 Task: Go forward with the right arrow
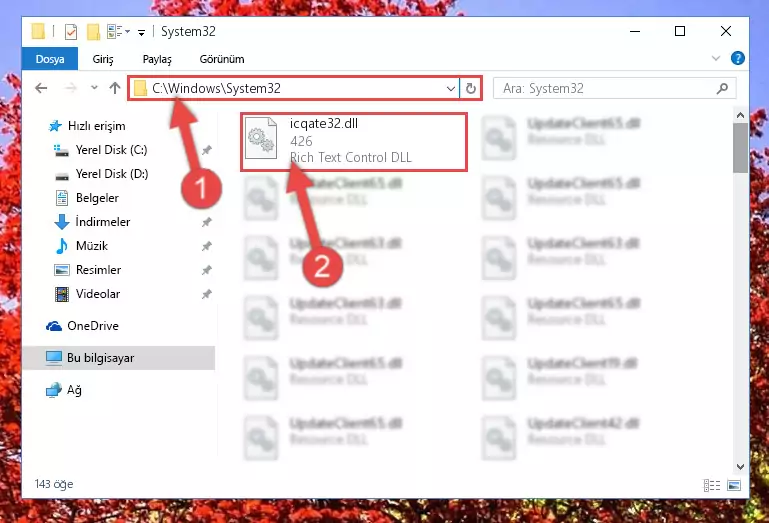pos(71,88)
